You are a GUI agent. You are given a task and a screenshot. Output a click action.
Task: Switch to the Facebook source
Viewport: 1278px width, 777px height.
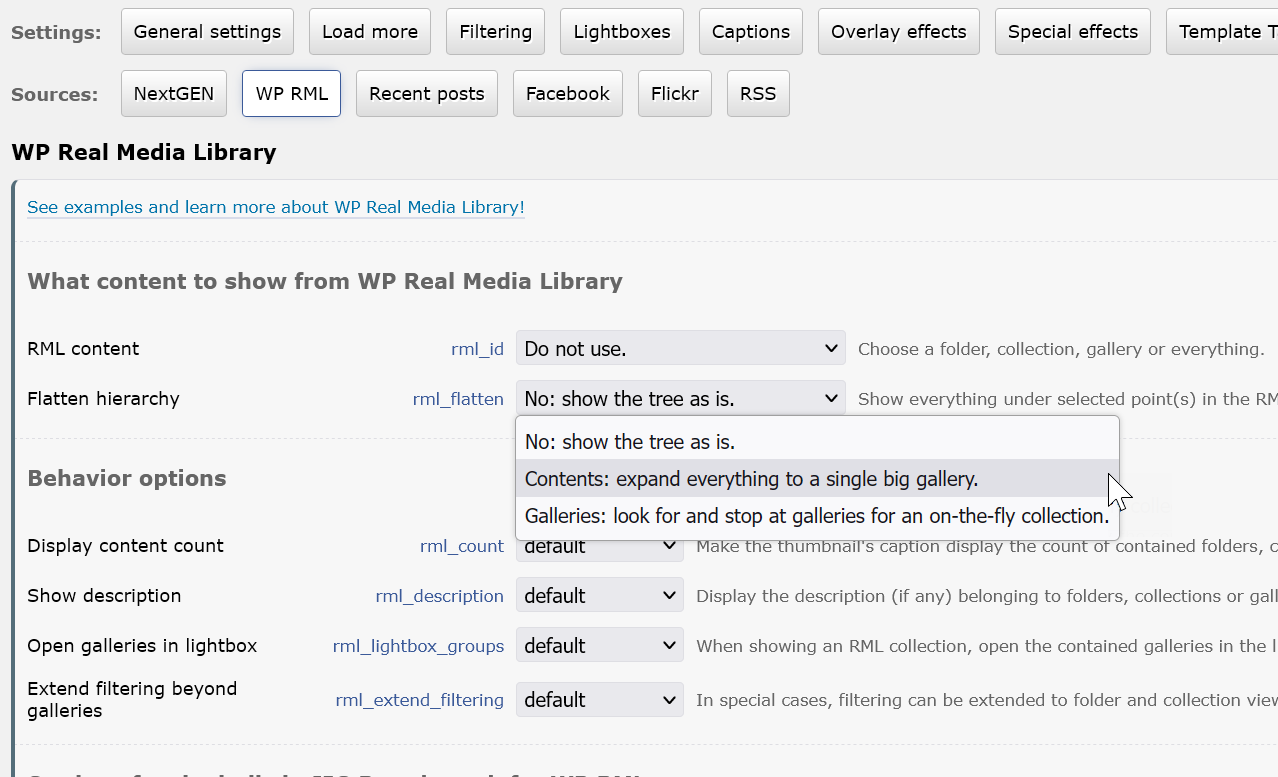coord(567,94)
